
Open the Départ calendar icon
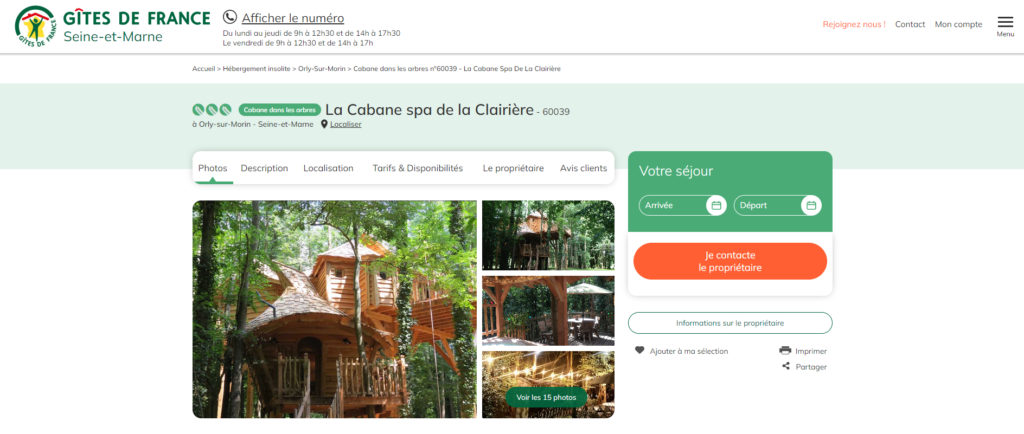point(811,206)
